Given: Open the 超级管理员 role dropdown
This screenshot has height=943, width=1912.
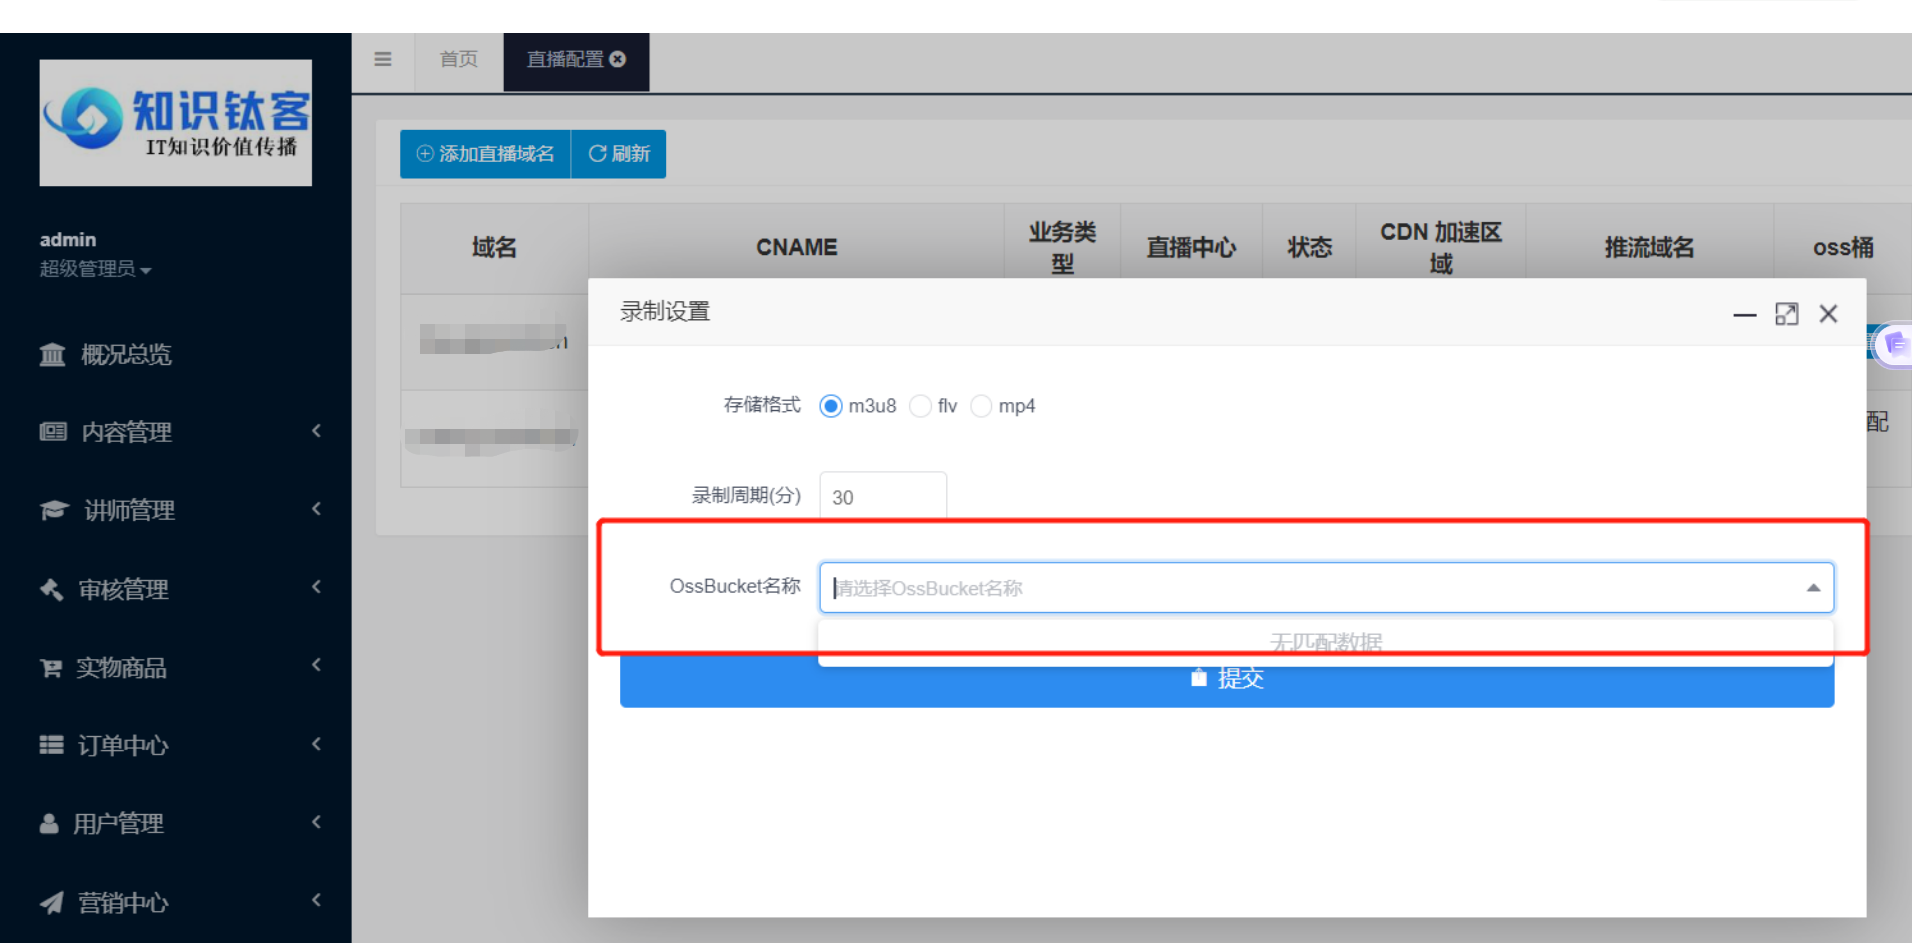Looking at the screenshot, I should point(96,269).
